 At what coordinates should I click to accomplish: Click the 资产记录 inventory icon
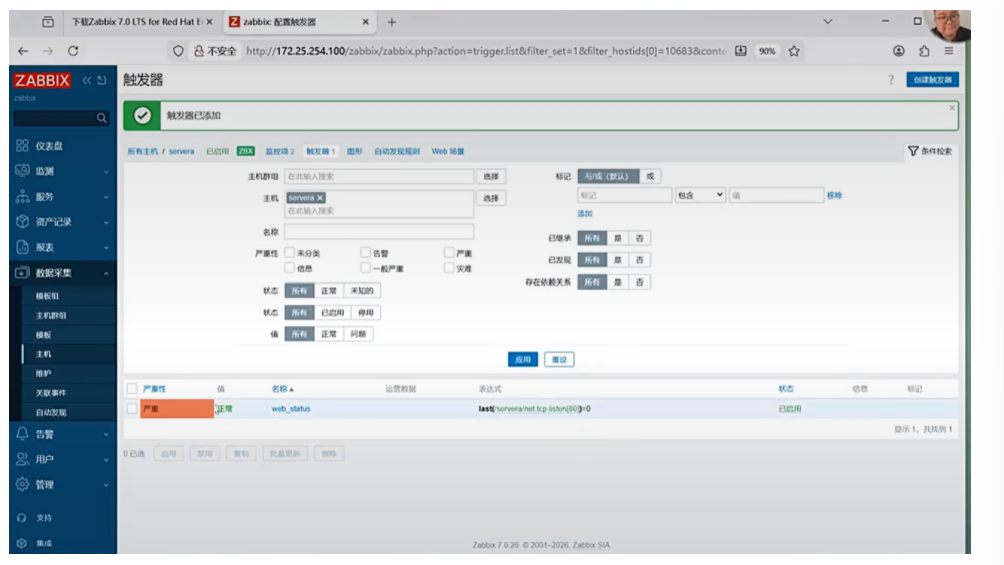pos(22,222)
